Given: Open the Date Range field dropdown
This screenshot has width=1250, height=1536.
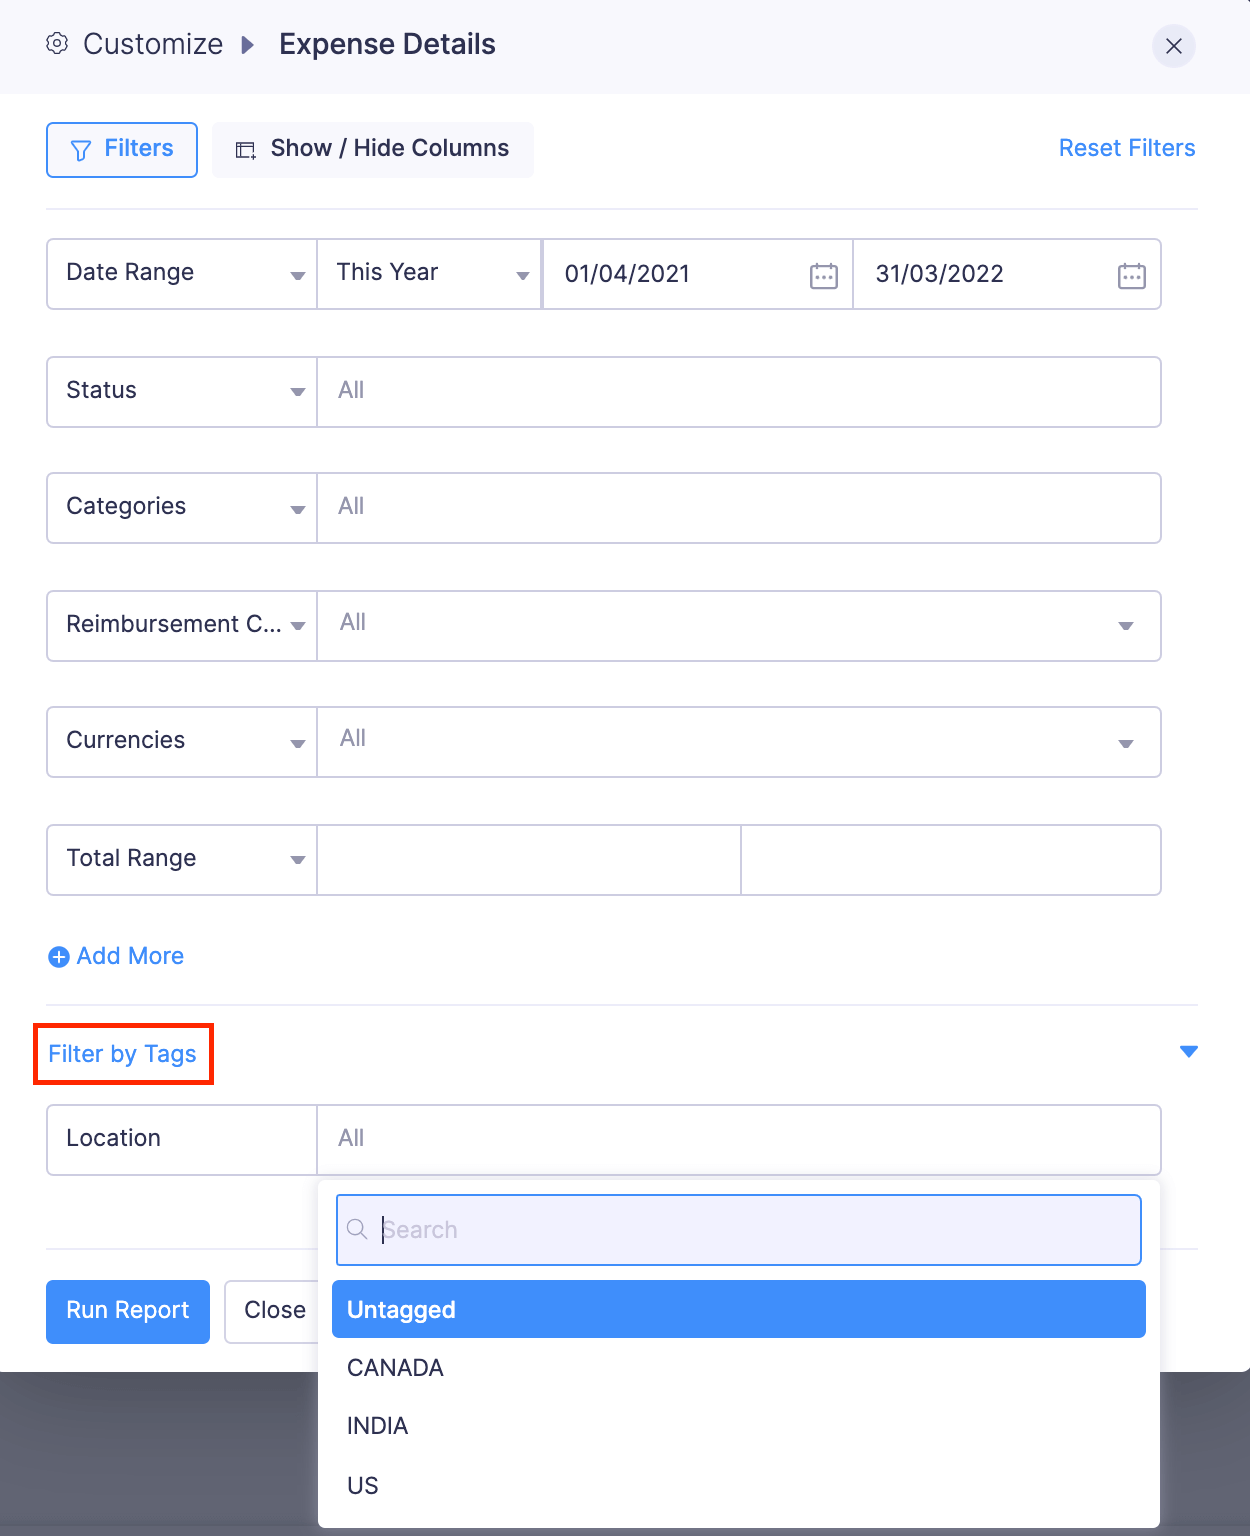Looking at the screenshot, I should 297,274.
